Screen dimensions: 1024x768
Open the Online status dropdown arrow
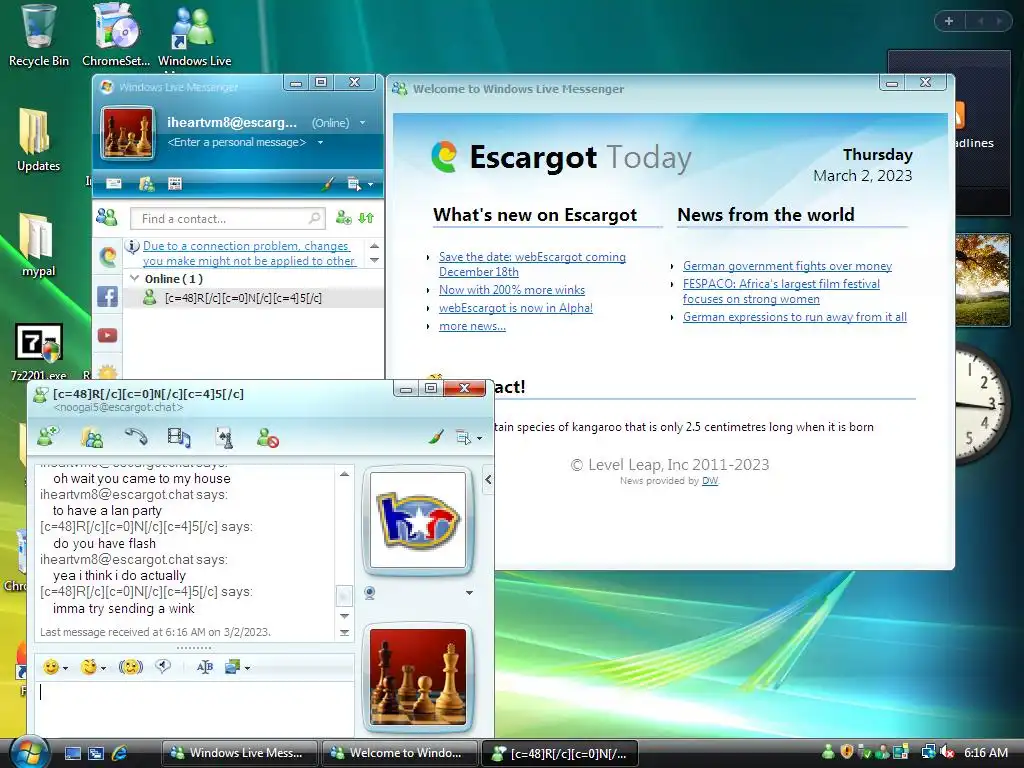(362, 123)
